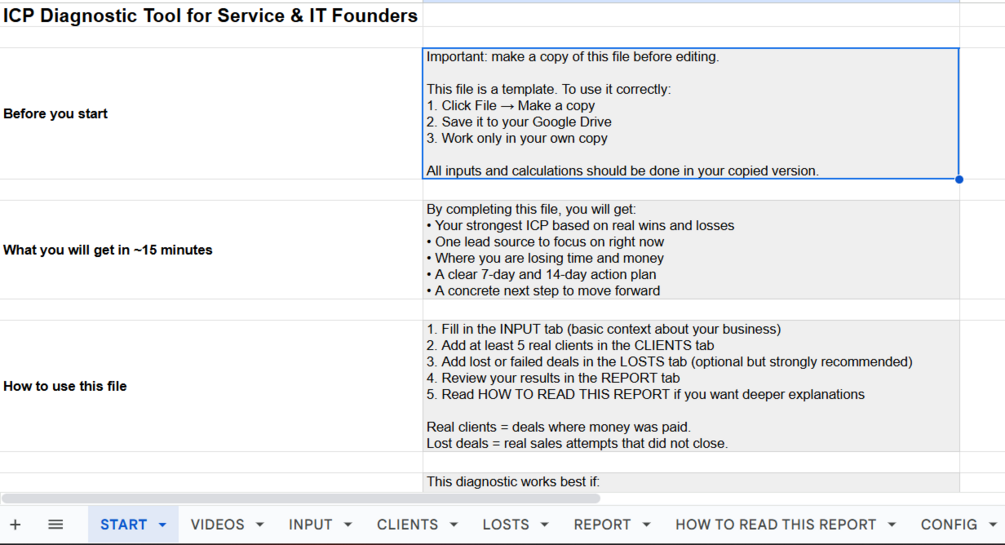Open REPORT tab options arrow

point(646,524)
